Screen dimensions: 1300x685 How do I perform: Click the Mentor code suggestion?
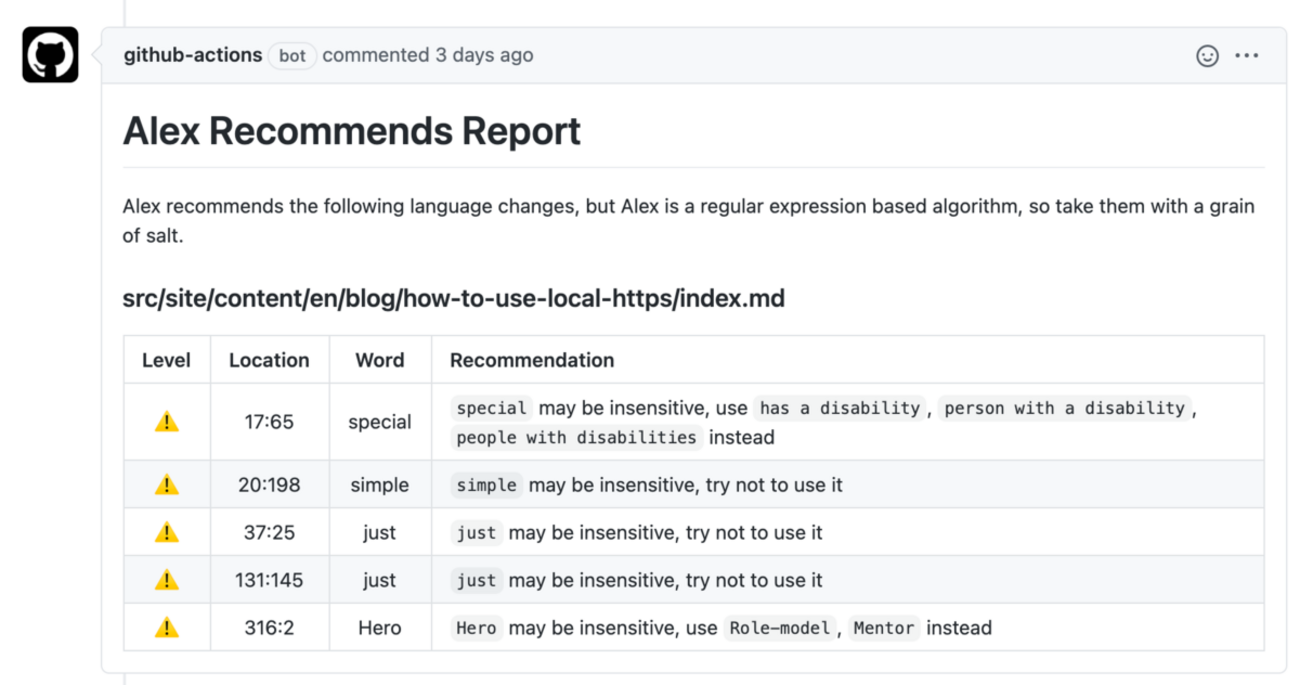pyautogui.click(x=884, y=628)
